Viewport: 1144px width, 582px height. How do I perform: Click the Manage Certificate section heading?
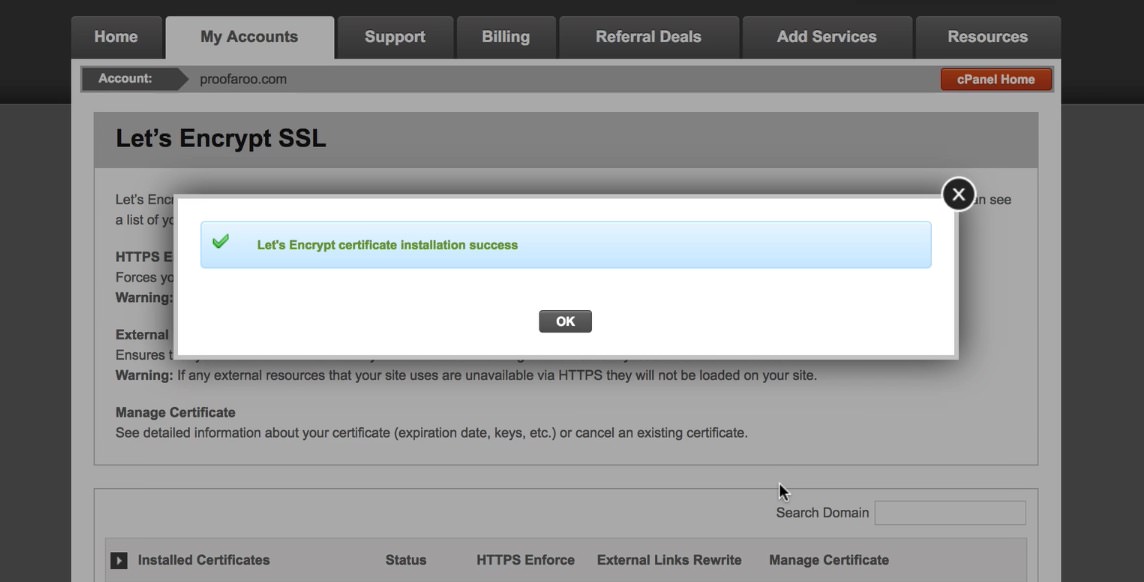click(175, 413)
